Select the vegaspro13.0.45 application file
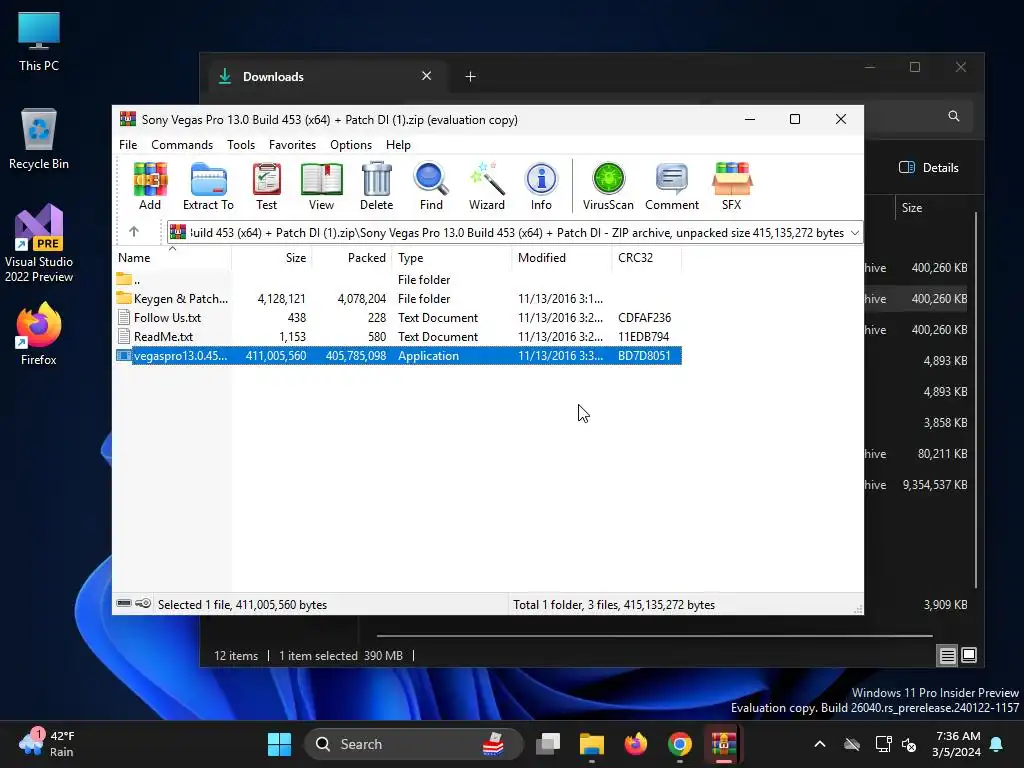The image size is (1024, 768). tap(398, 356)
